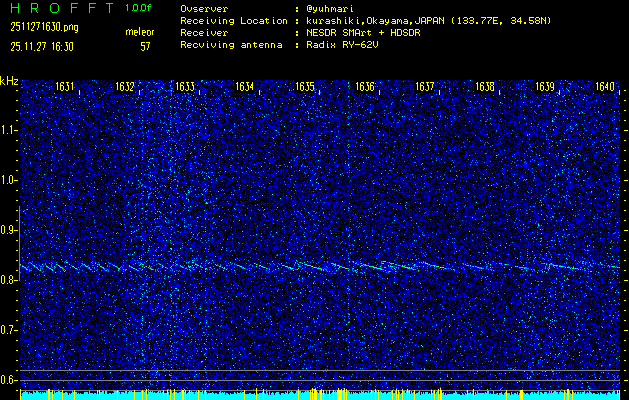Click the 0.8 frequency axis label
The height and width of the screenshot is (400, 629).
pyautogui.click(x=9, y=280)
